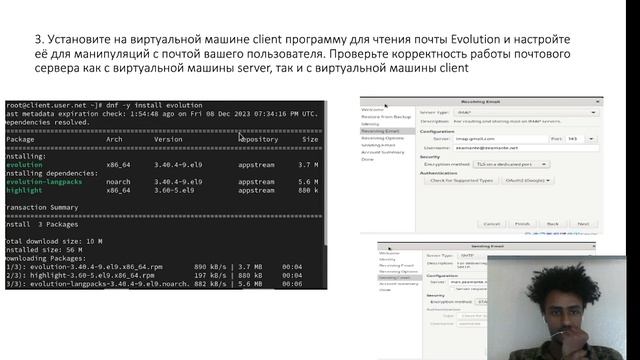The image size is (640, 360).
Task: Click the highlight-3.60-5.el9.x86_64.rpm download line
Action: tap(154, 276)
